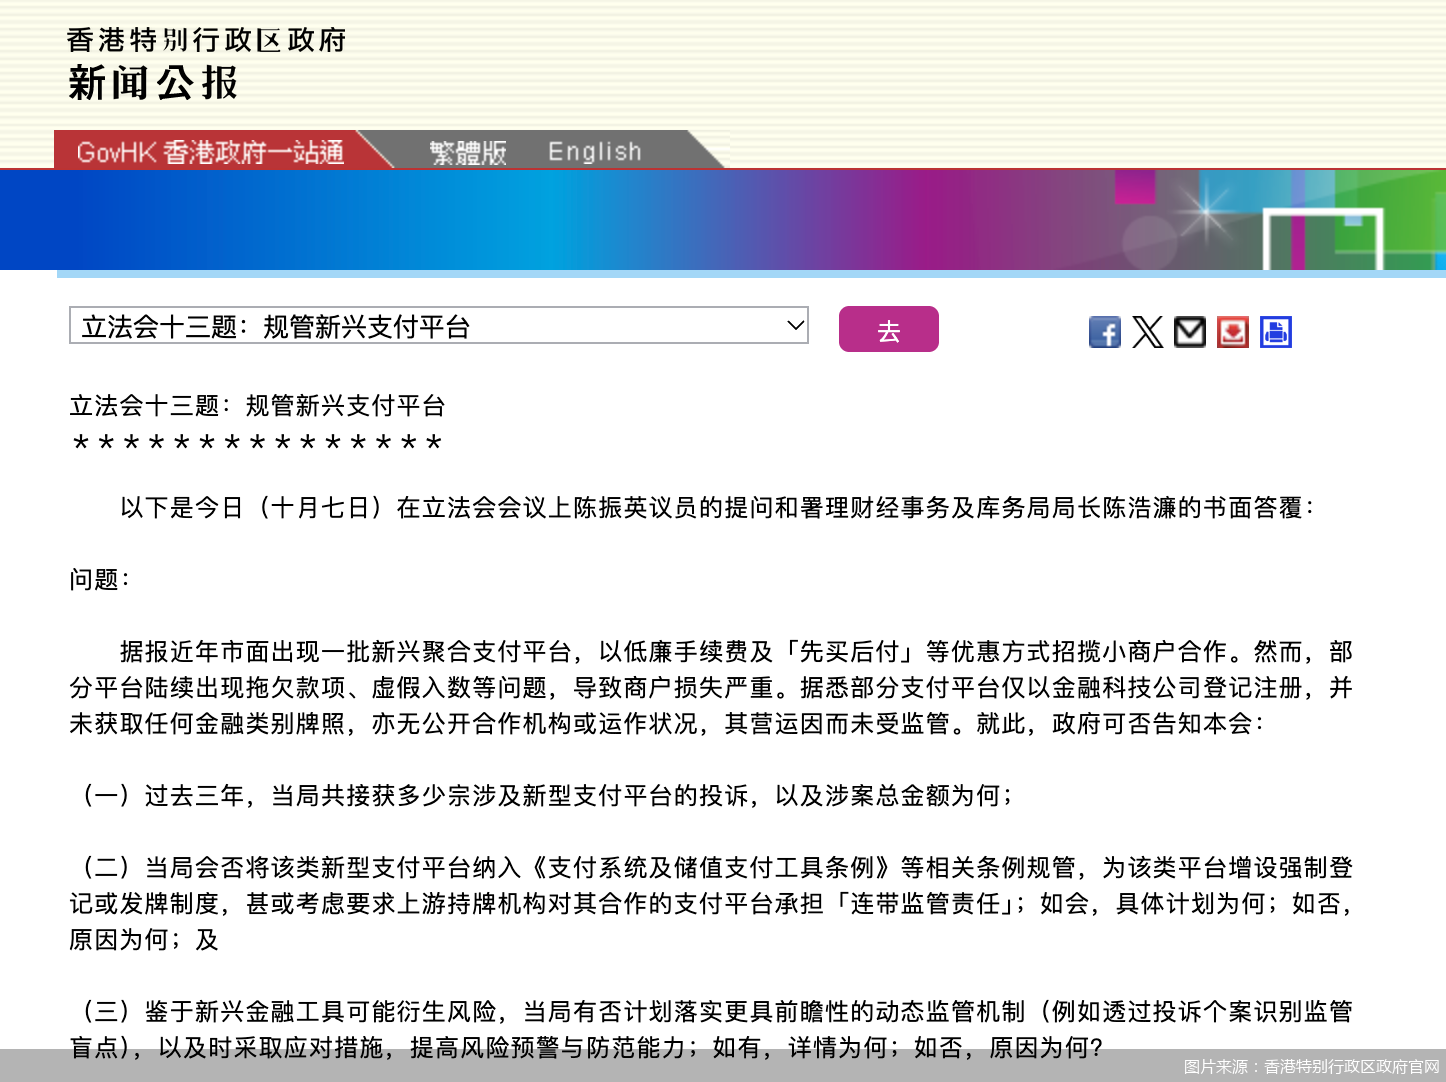Image resolution: width=1446 pixels, height=1082 pixels.
Task: Click the paragraph starting with 以下是今日
Action: 717,508
